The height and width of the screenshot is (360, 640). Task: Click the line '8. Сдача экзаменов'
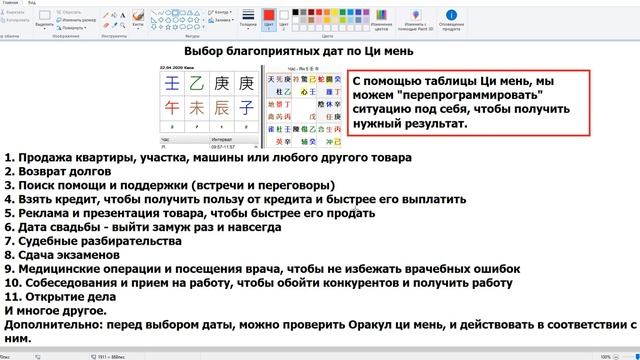62,255
